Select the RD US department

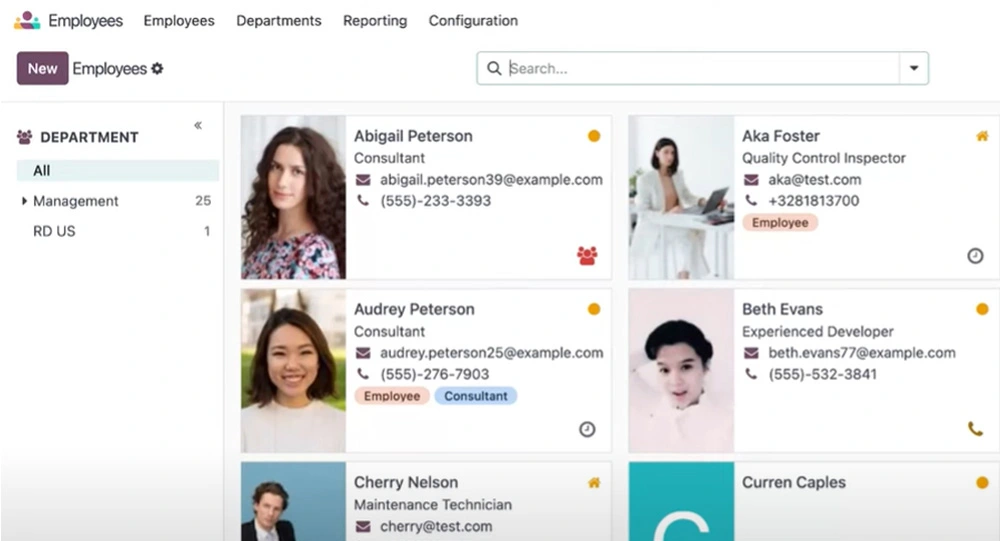(x=54, y=231)
